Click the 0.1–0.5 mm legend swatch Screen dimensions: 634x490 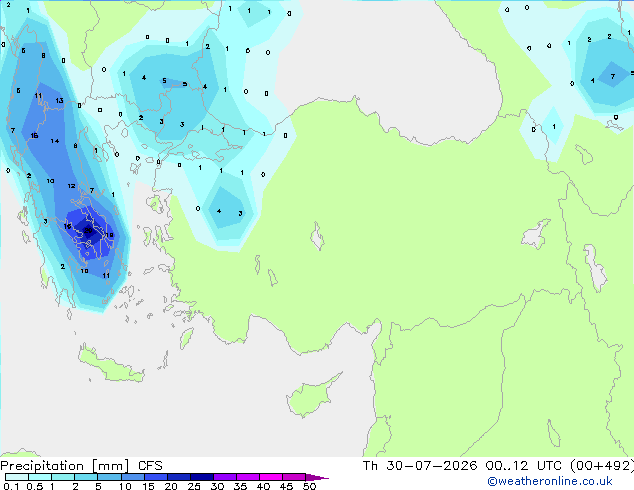(17, 477)
